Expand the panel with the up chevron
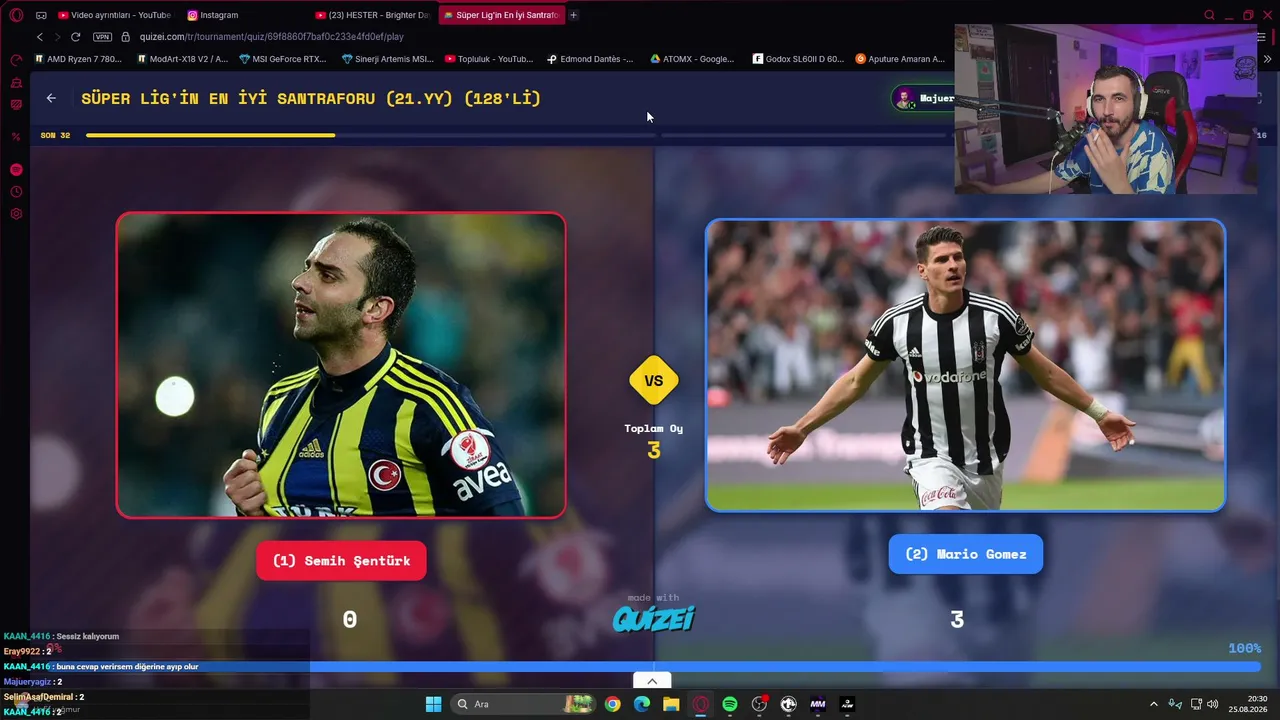 point(652,681)
